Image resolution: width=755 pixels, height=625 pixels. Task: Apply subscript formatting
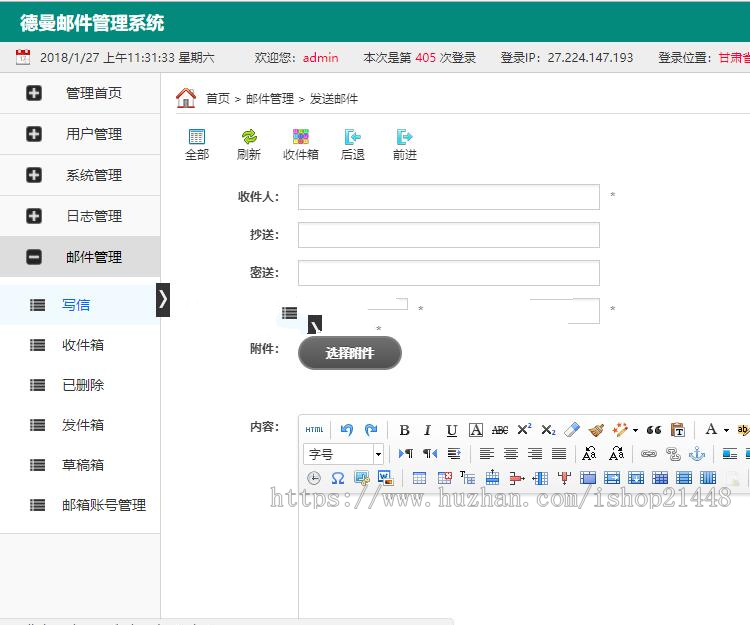(x=548, y=430)
